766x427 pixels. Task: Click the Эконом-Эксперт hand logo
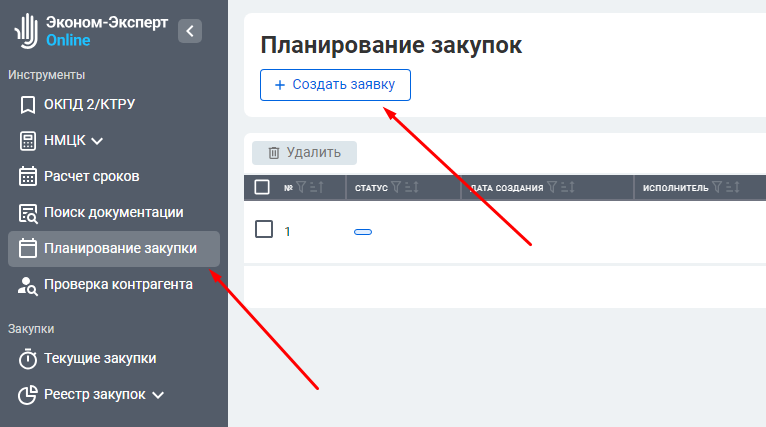[x=26, y=31]
